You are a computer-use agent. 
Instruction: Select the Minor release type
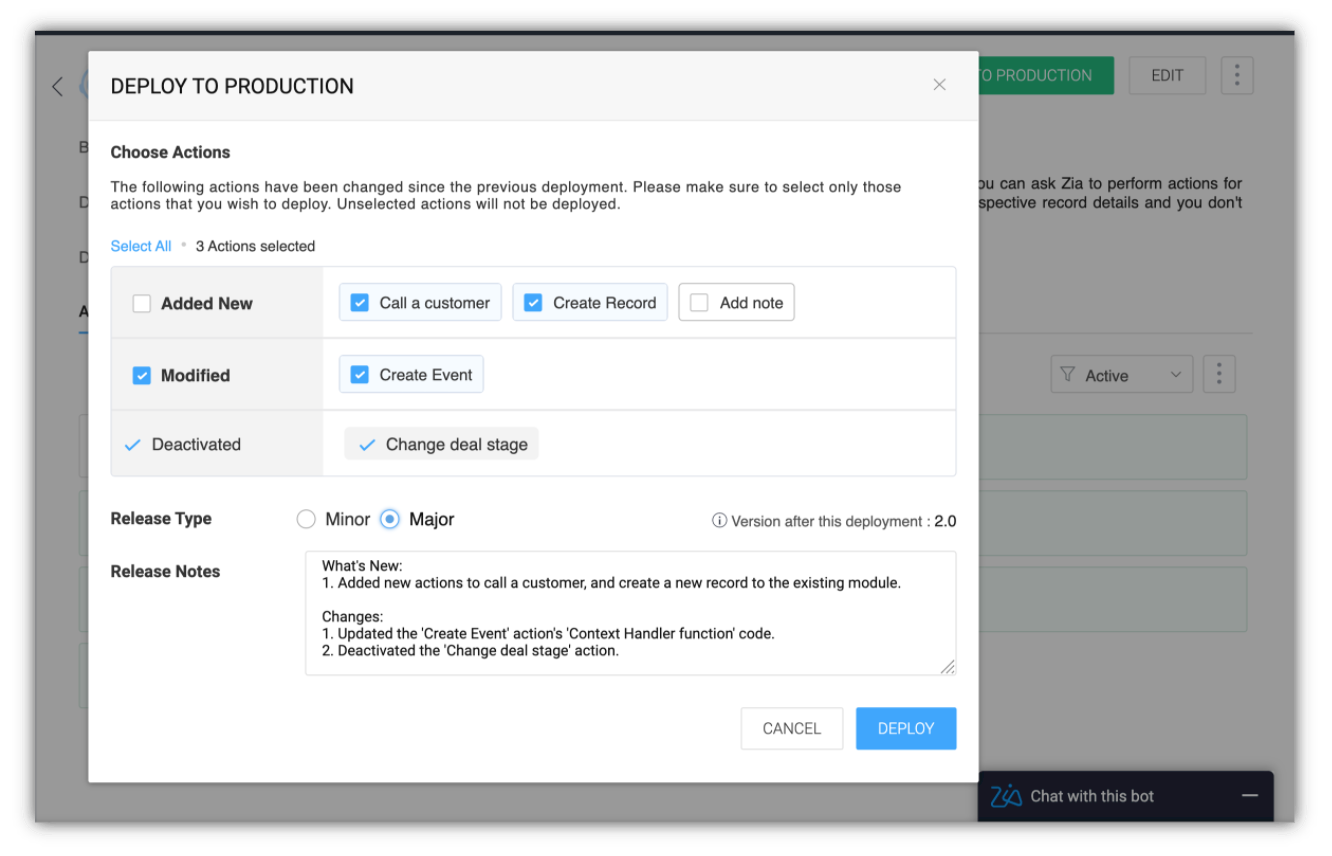coord(306,520)
